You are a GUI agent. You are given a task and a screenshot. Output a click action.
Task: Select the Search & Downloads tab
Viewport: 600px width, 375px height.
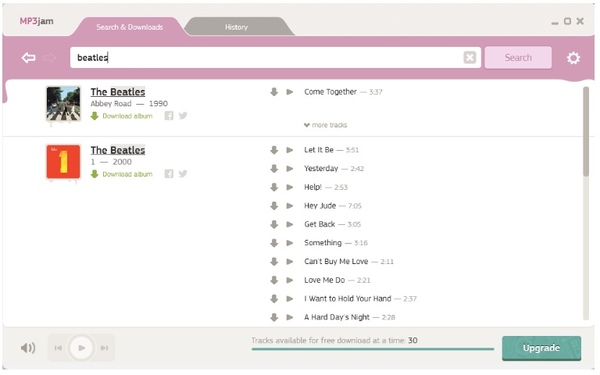pos(129,27)
